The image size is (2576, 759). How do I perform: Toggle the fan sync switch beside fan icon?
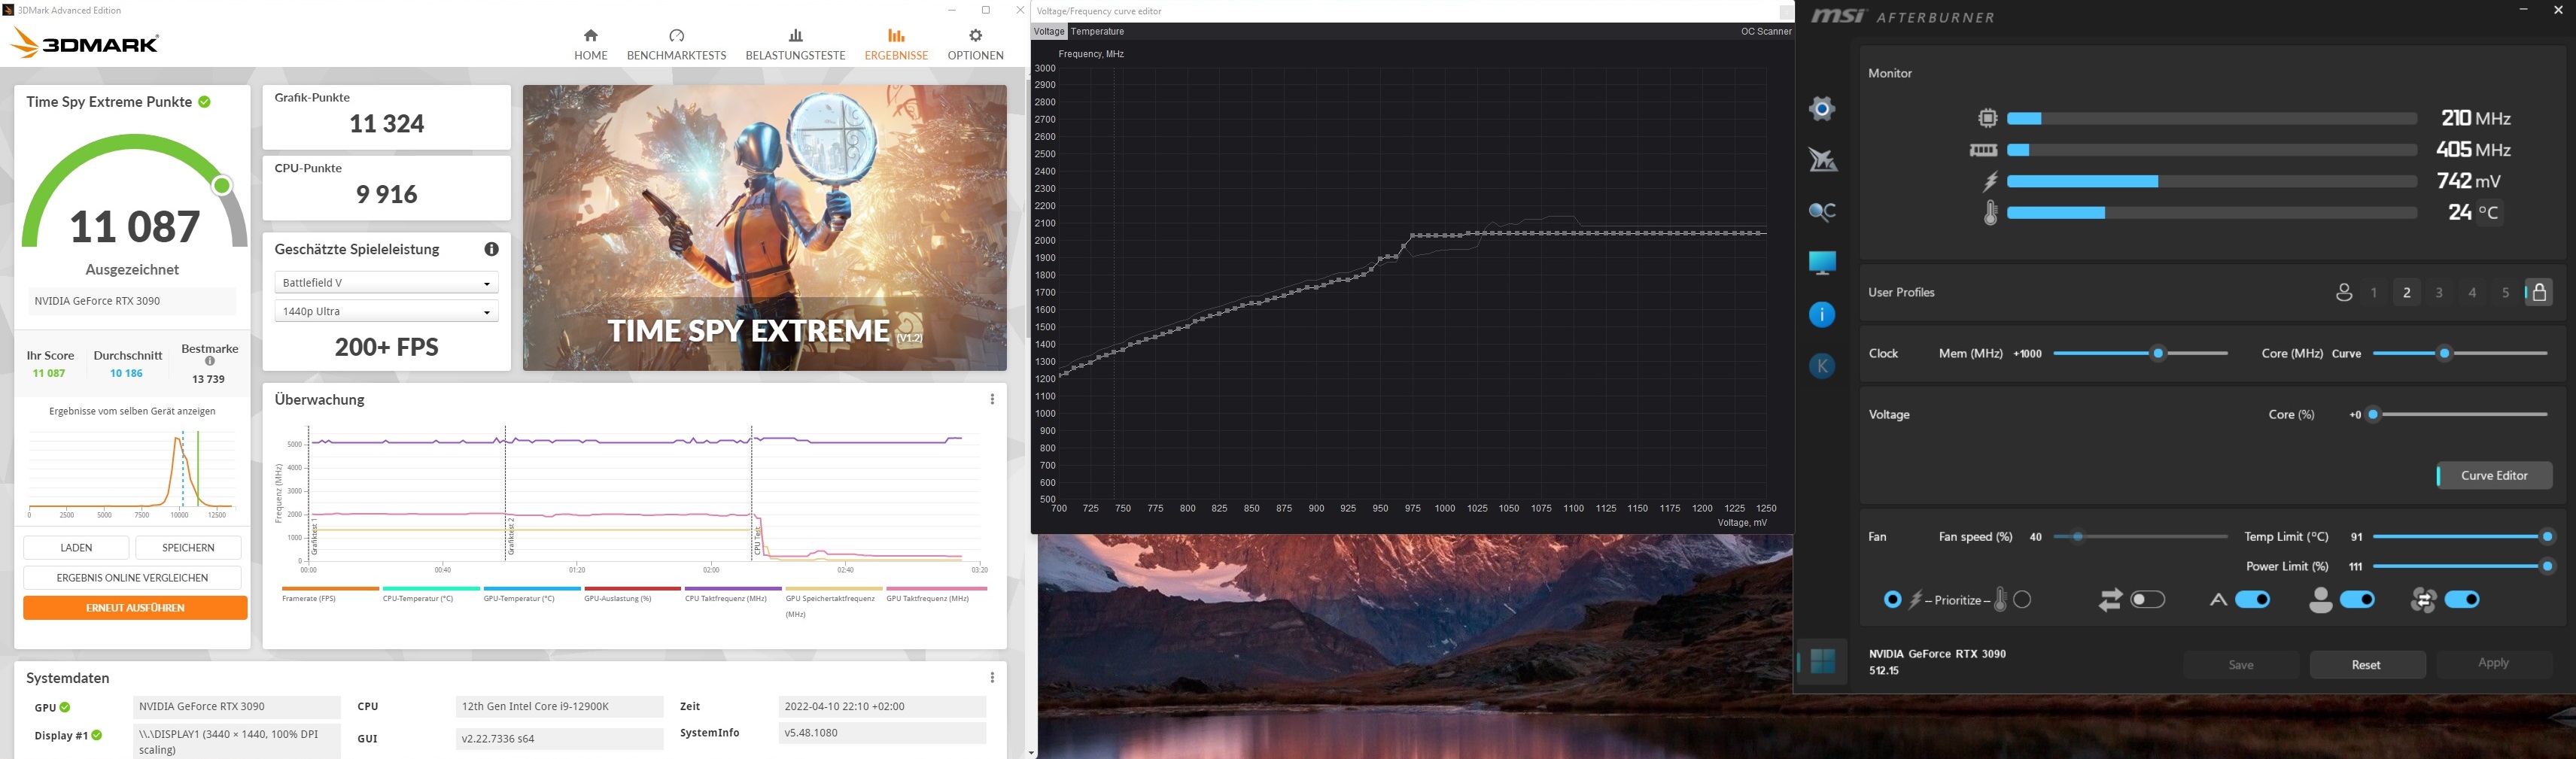tap(2463, 600)
